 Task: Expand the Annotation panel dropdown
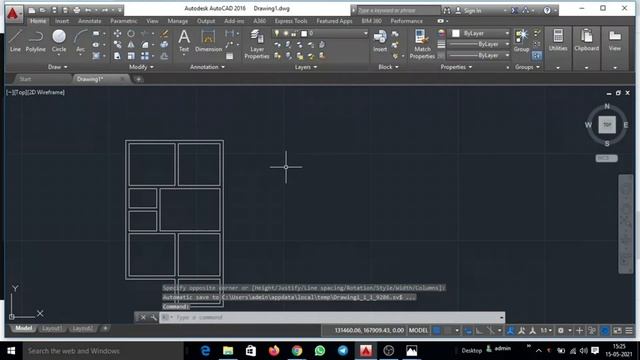pyautogui.click(x=207, y=67)
